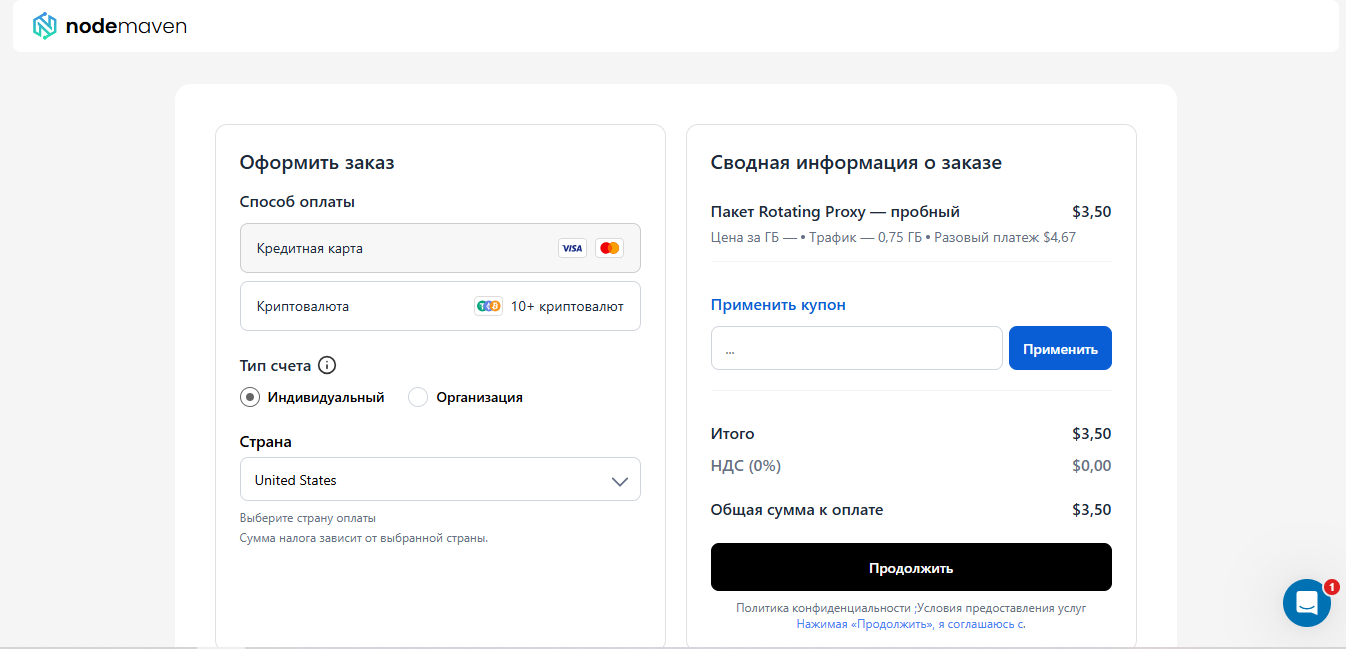Open the Применить купон link
Screen dimensions: 1346x649
[x=778, y=305]
